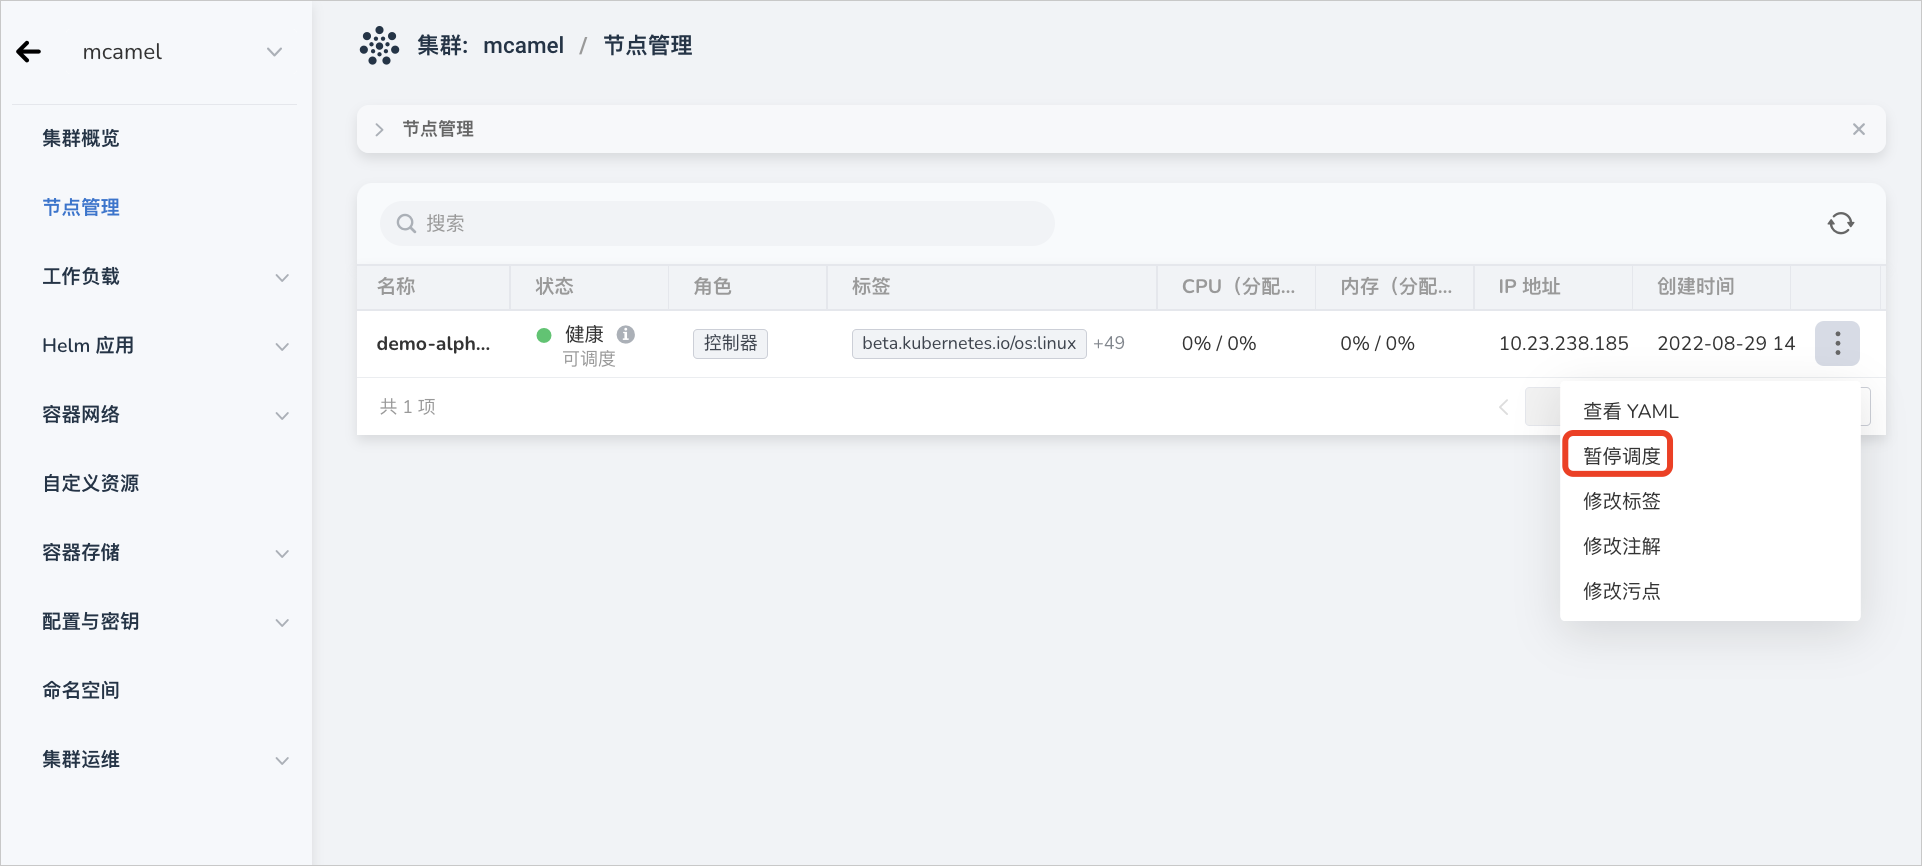Click the cluster logo icon in header

pos(379,46)
